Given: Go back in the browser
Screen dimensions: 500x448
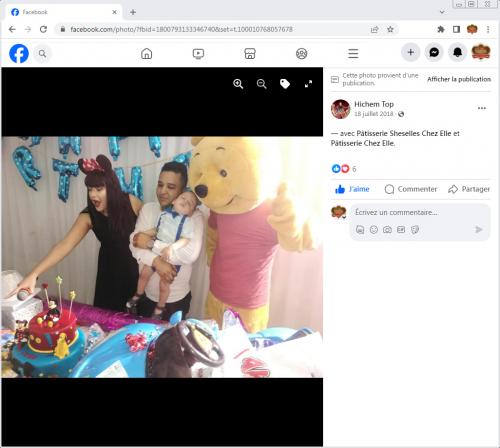Looking at the screenshot, I should [12, 29].
